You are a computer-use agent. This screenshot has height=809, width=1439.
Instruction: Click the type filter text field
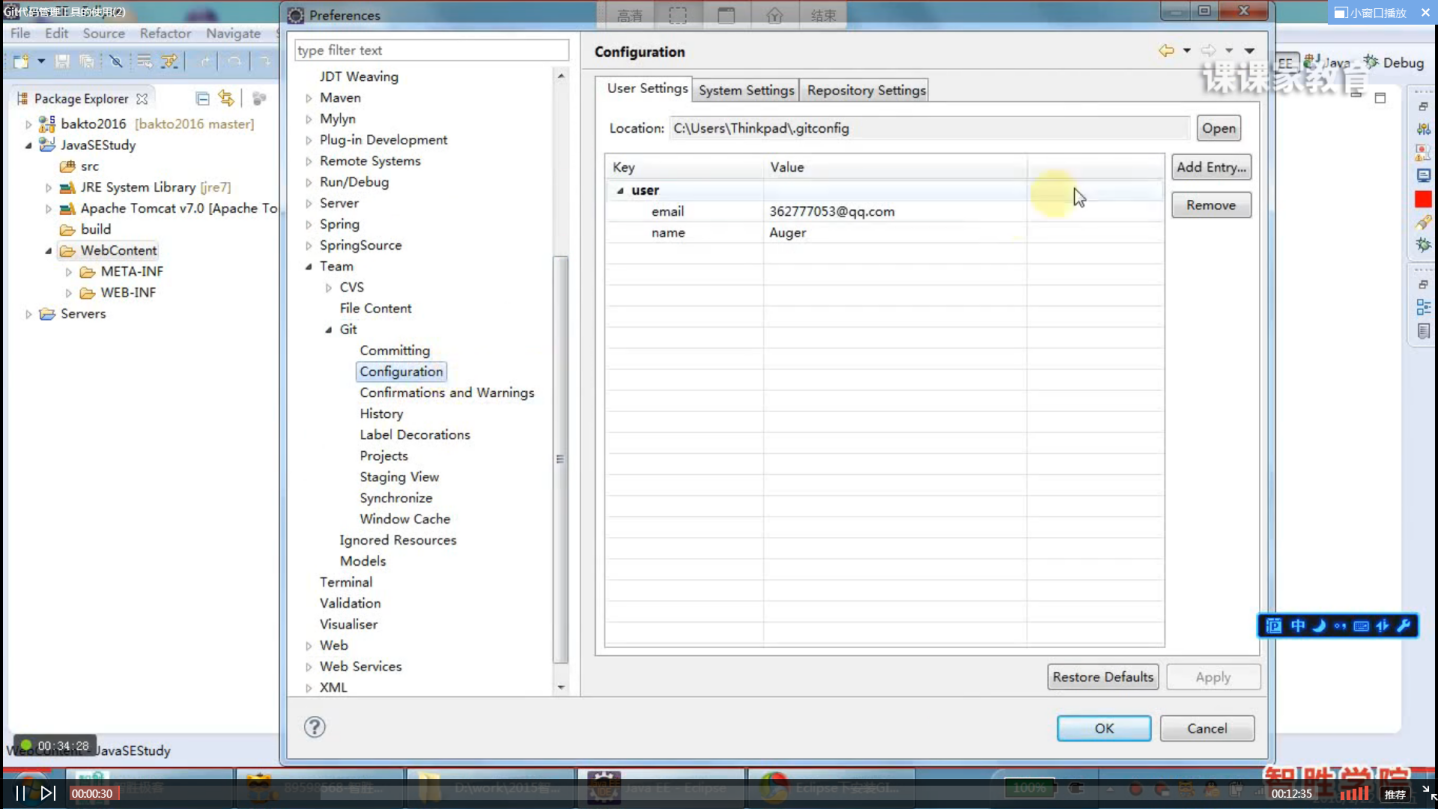click(432, 50)
